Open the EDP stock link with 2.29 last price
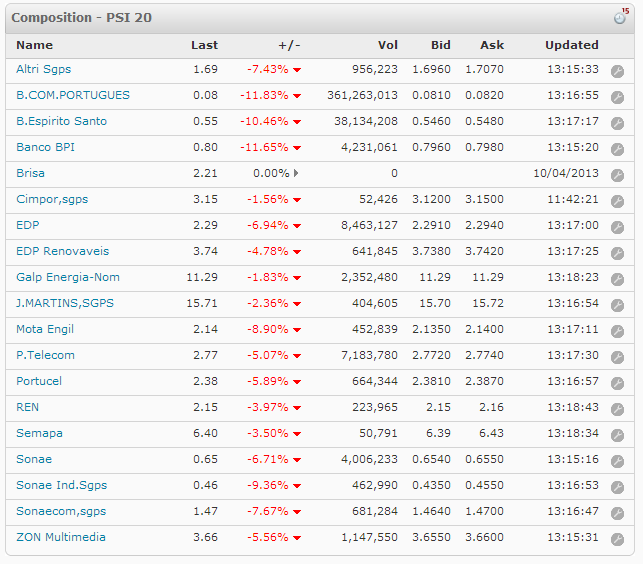The width and height of the screenshot is (643, 564). [x=28, y=225]
